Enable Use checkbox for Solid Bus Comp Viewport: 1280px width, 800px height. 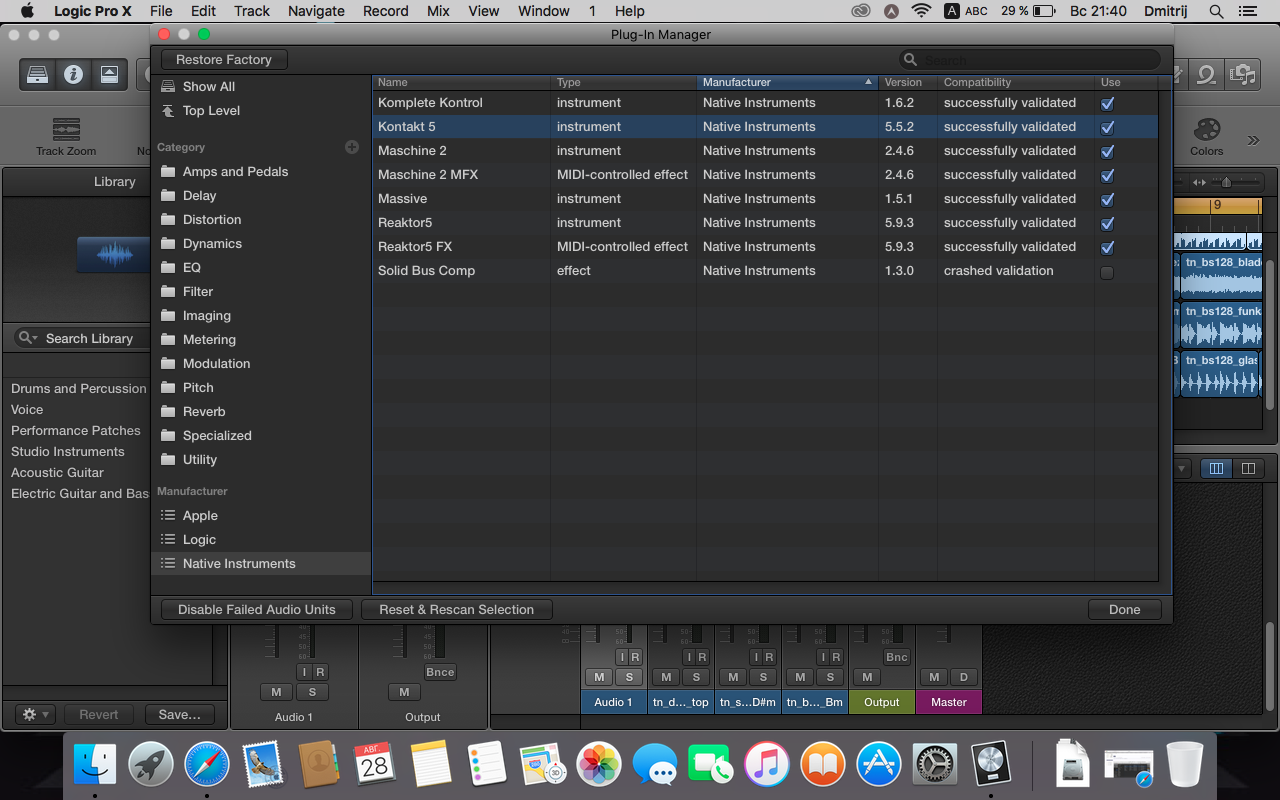[1107, 272]
